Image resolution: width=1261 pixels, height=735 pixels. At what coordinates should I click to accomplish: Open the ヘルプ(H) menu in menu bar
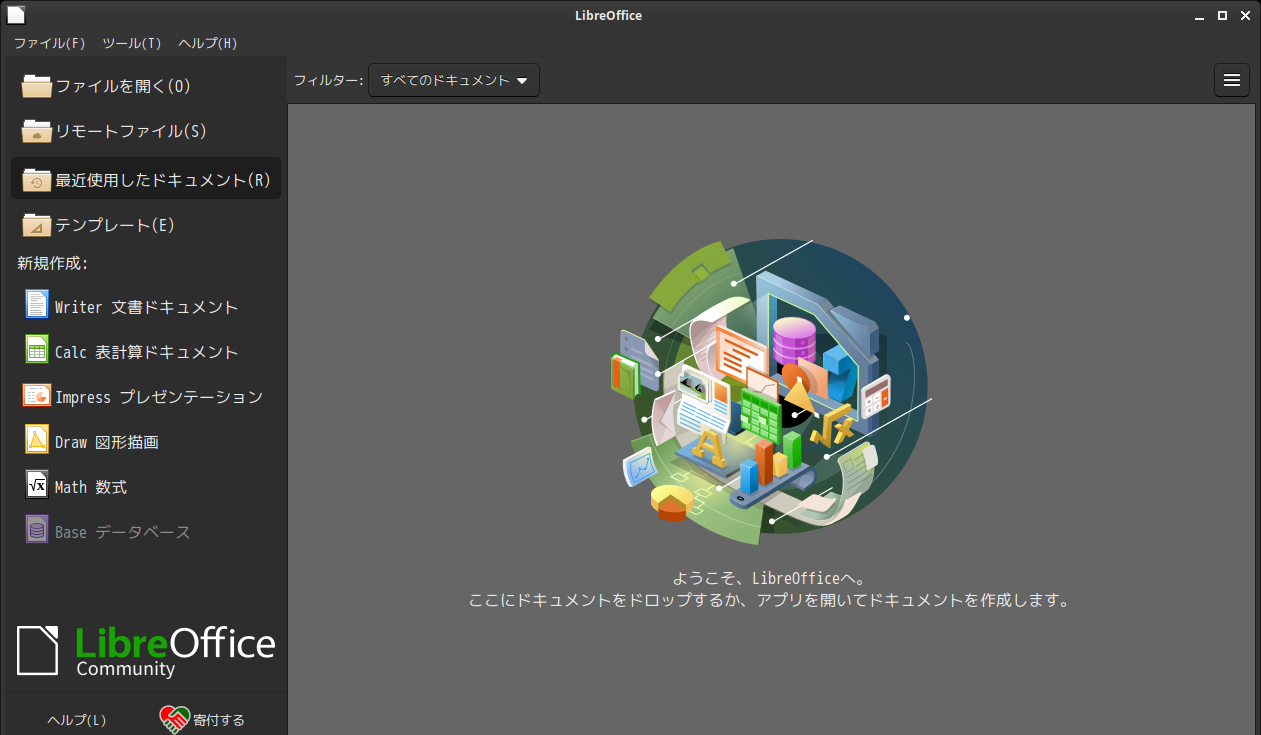[x=208, y=43]
